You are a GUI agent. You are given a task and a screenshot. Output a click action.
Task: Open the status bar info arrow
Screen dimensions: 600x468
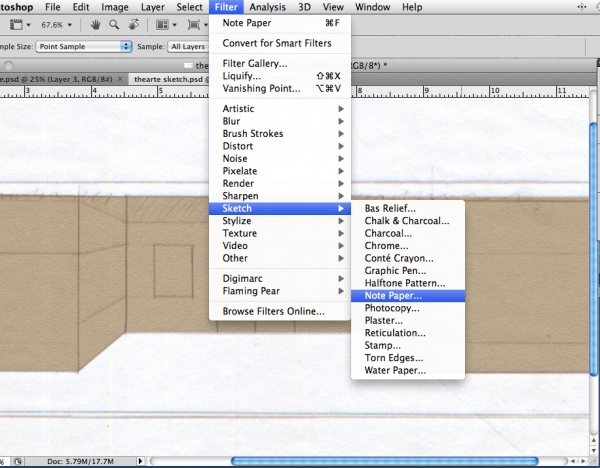pyautogui.click(x=140, y=461)
